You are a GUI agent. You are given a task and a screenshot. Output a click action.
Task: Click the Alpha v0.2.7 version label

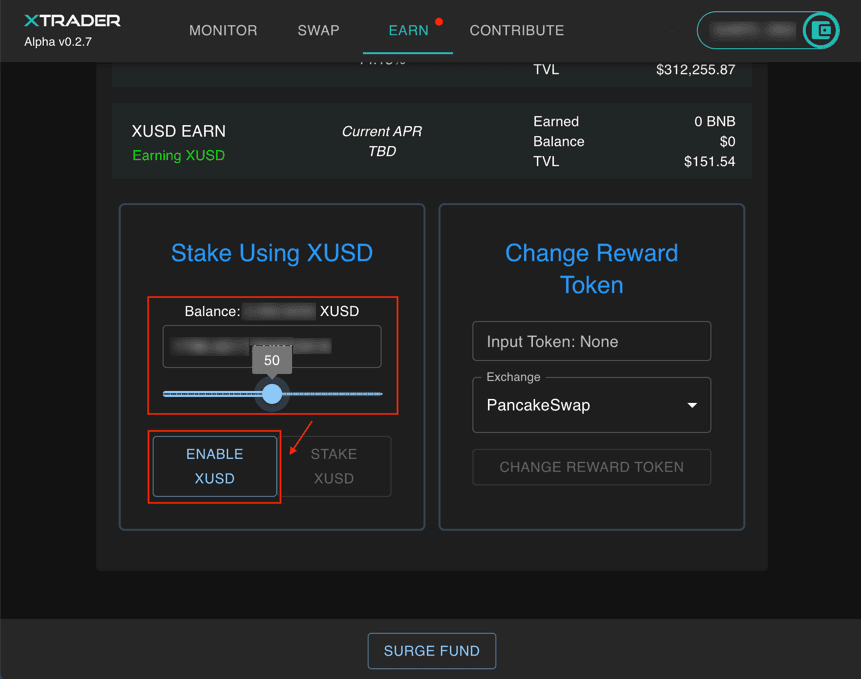tap(58, 42)
